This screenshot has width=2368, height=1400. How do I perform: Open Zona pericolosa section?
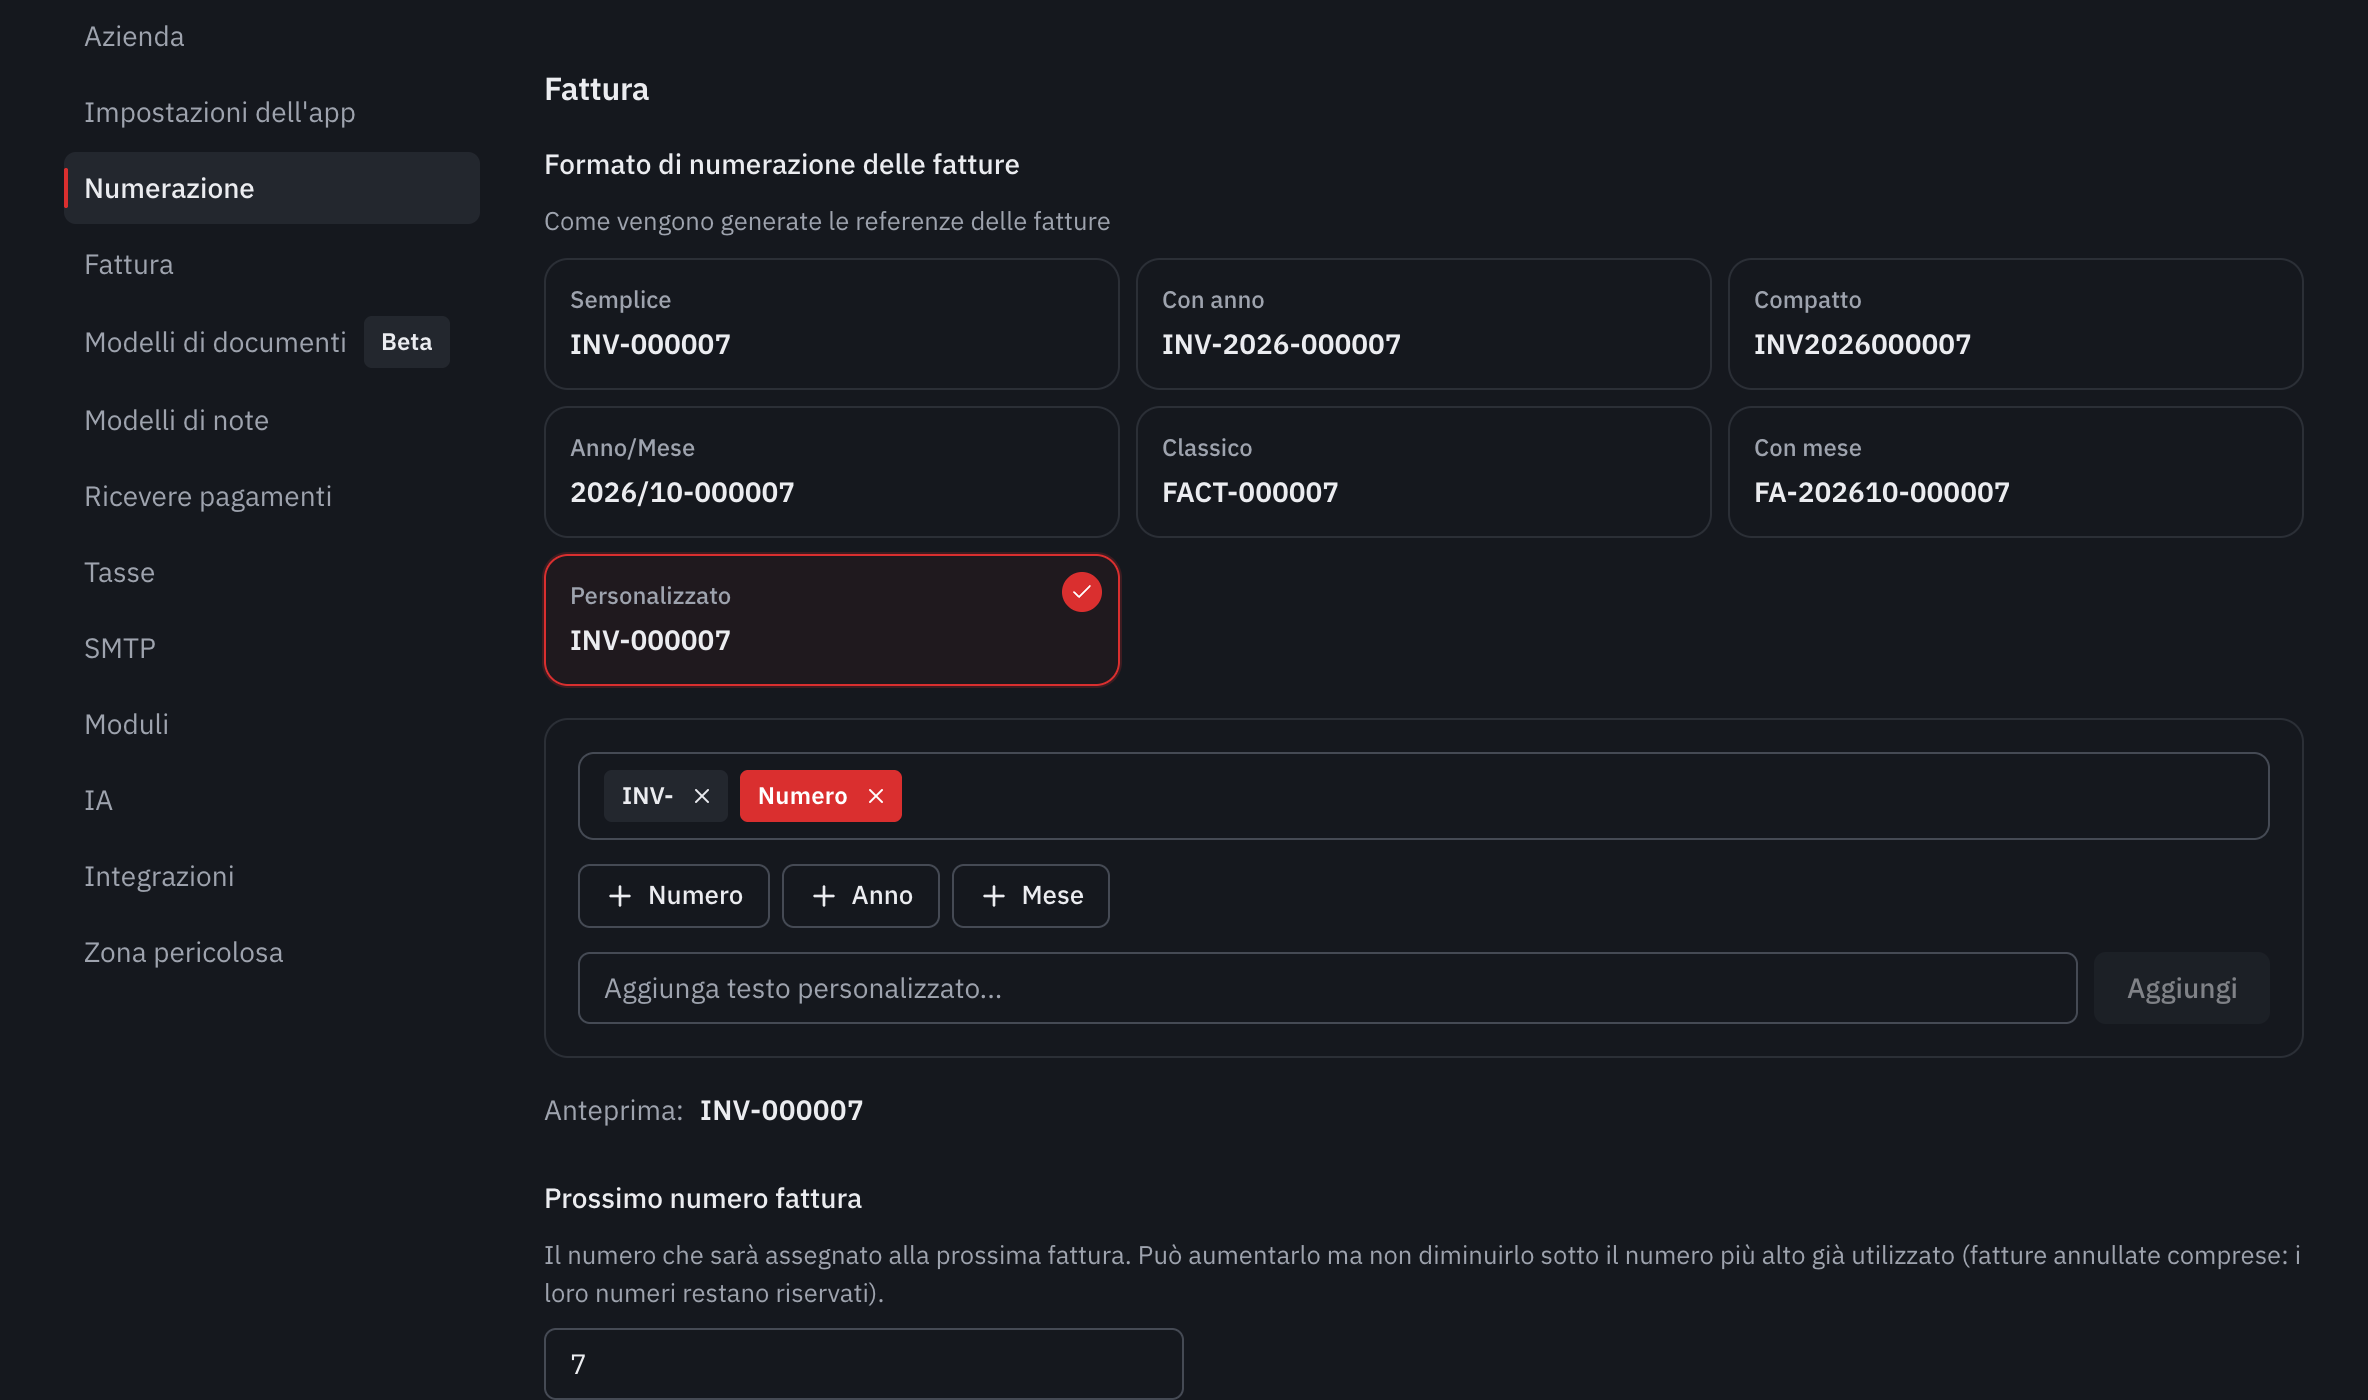(x=272, y=952)
